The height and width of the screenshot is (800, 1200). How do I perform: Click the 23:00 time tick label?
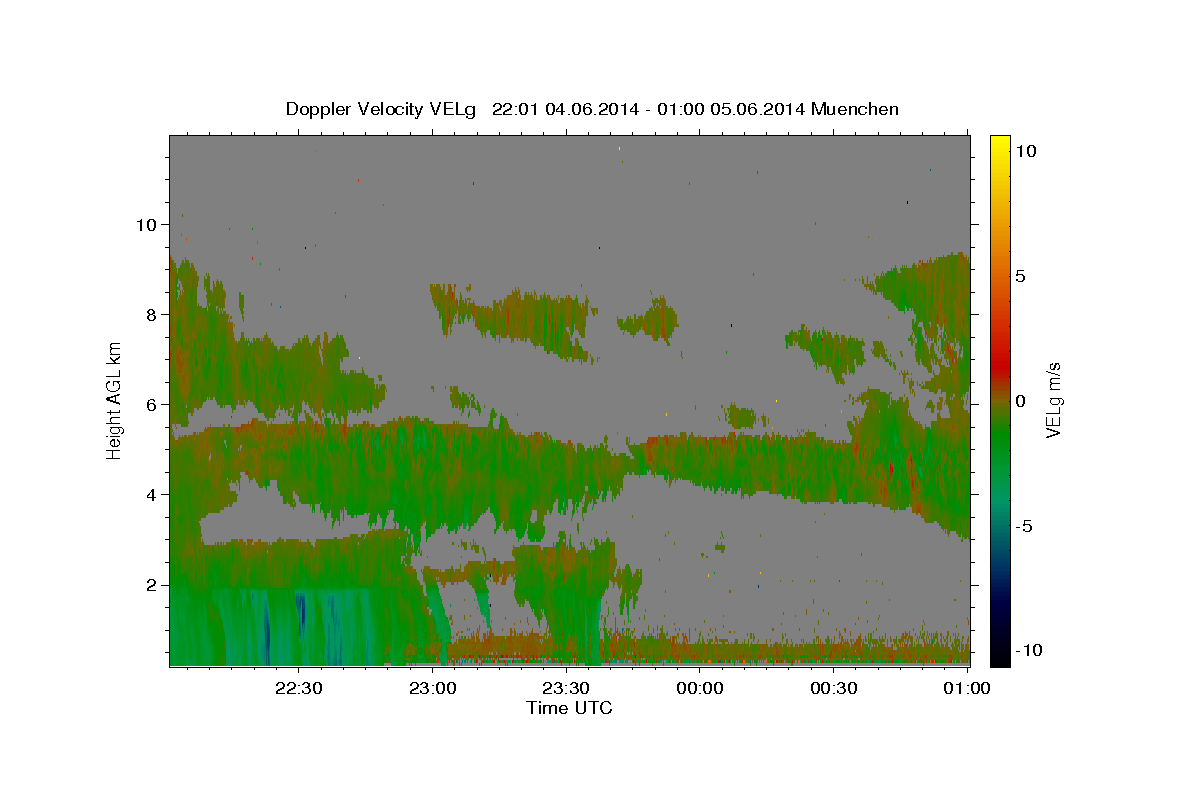pos(432,688)
